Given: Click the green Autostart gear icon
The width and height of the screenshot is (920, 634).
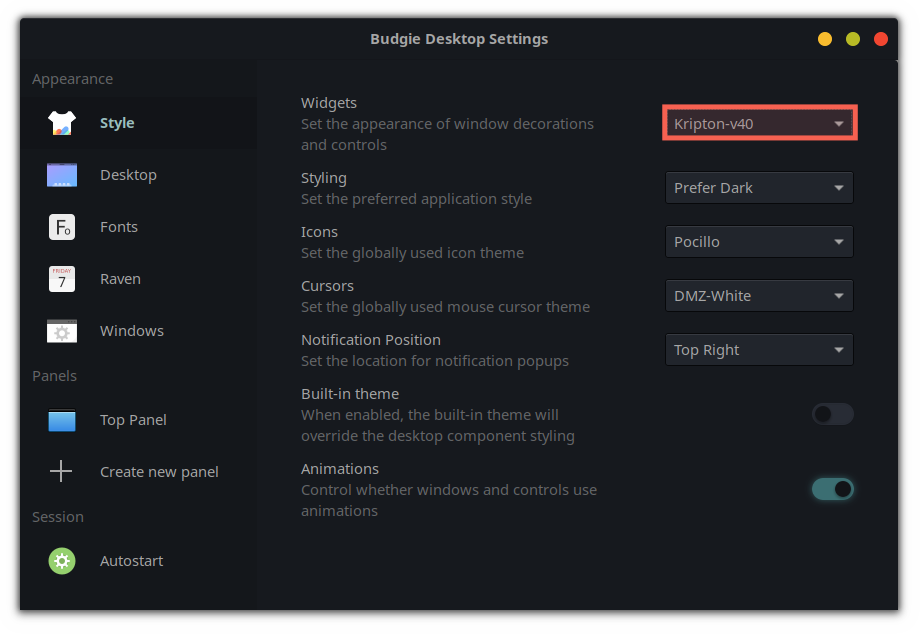Looking at the screenshot, I should 62,561.
